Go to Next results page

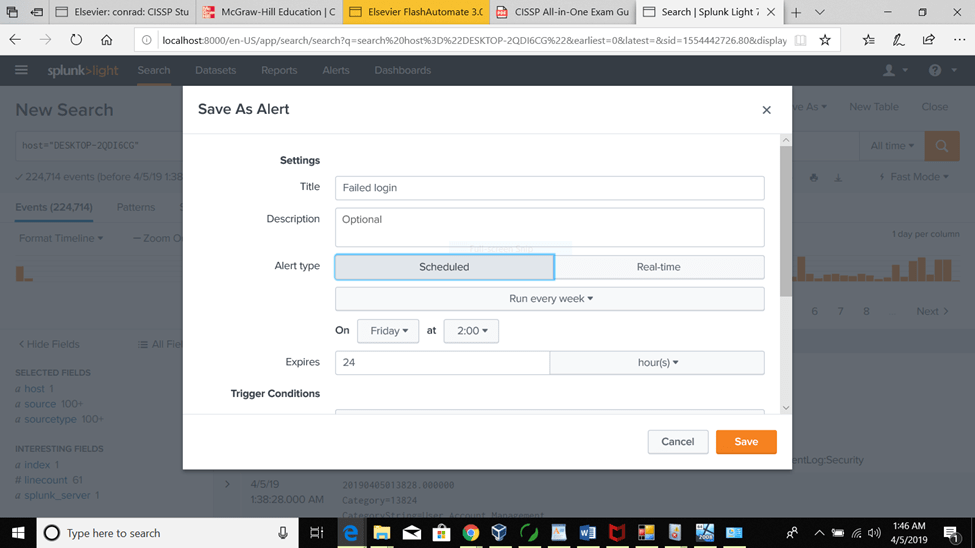coord(932,311)
